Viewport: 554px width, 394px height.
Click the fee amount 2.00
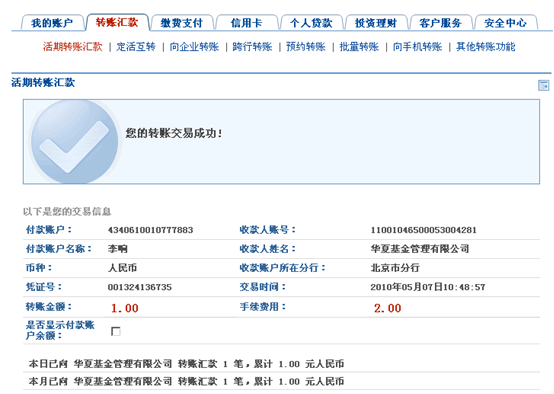coord(388,308)
